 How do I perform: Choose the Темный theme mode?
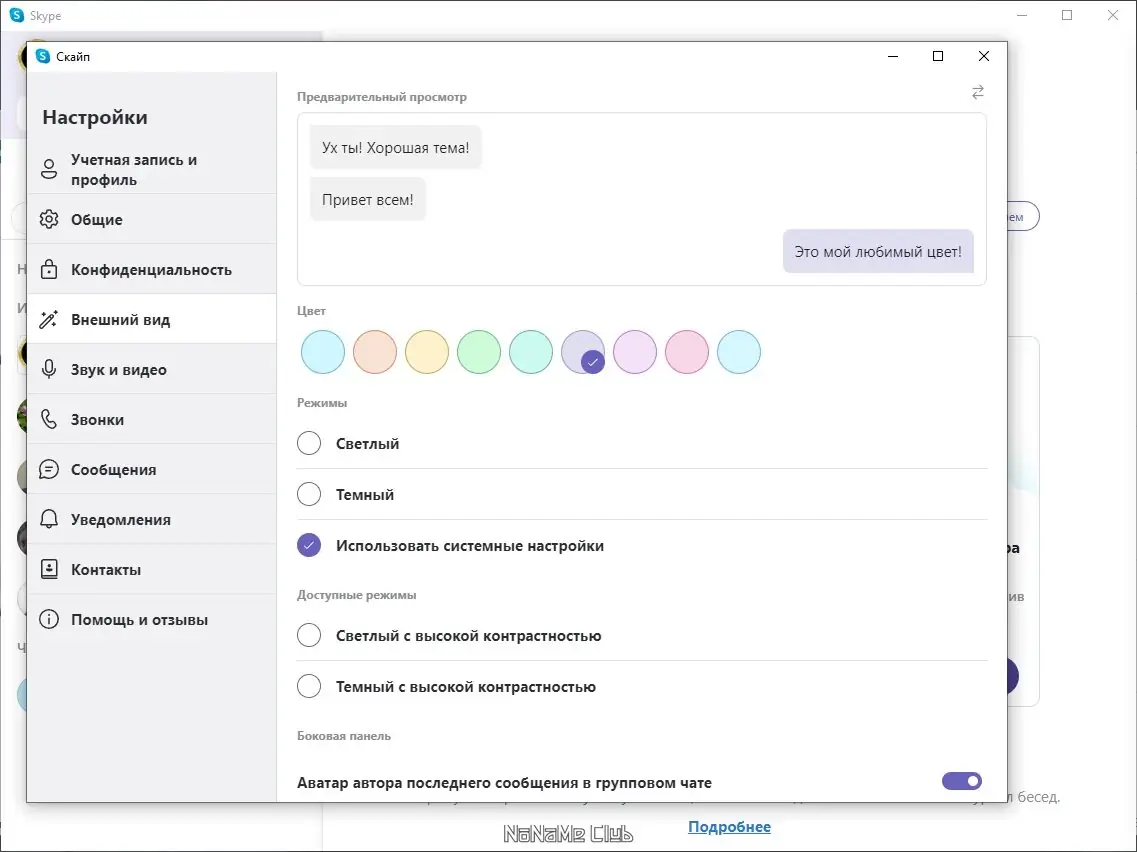tap(309, 493)
